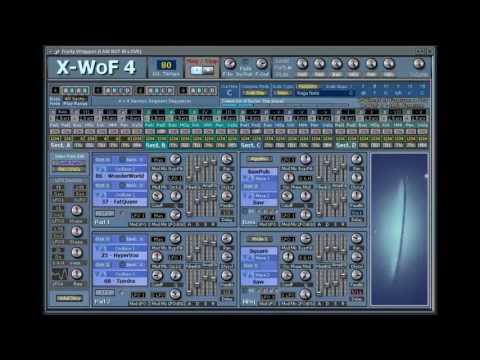Screen dimensions: 480x360
Task: Adjust the rightmost knob of the top six-knob row
Action: coord(389,63)
